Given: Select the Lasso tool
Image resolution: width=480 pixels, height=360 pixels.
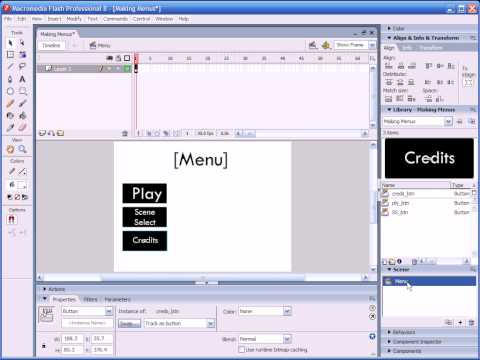Looking at the screenshot, I should [22, 67].
